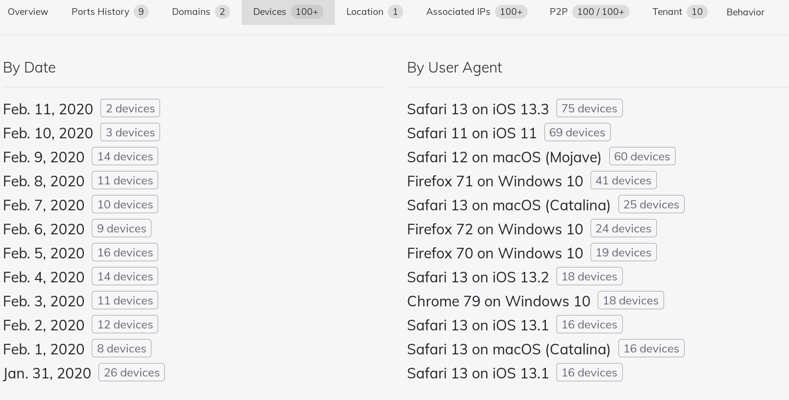789x400 pixels.
Task: Click 60 devices badge for macOS Mojave
Action: [642, 156]
